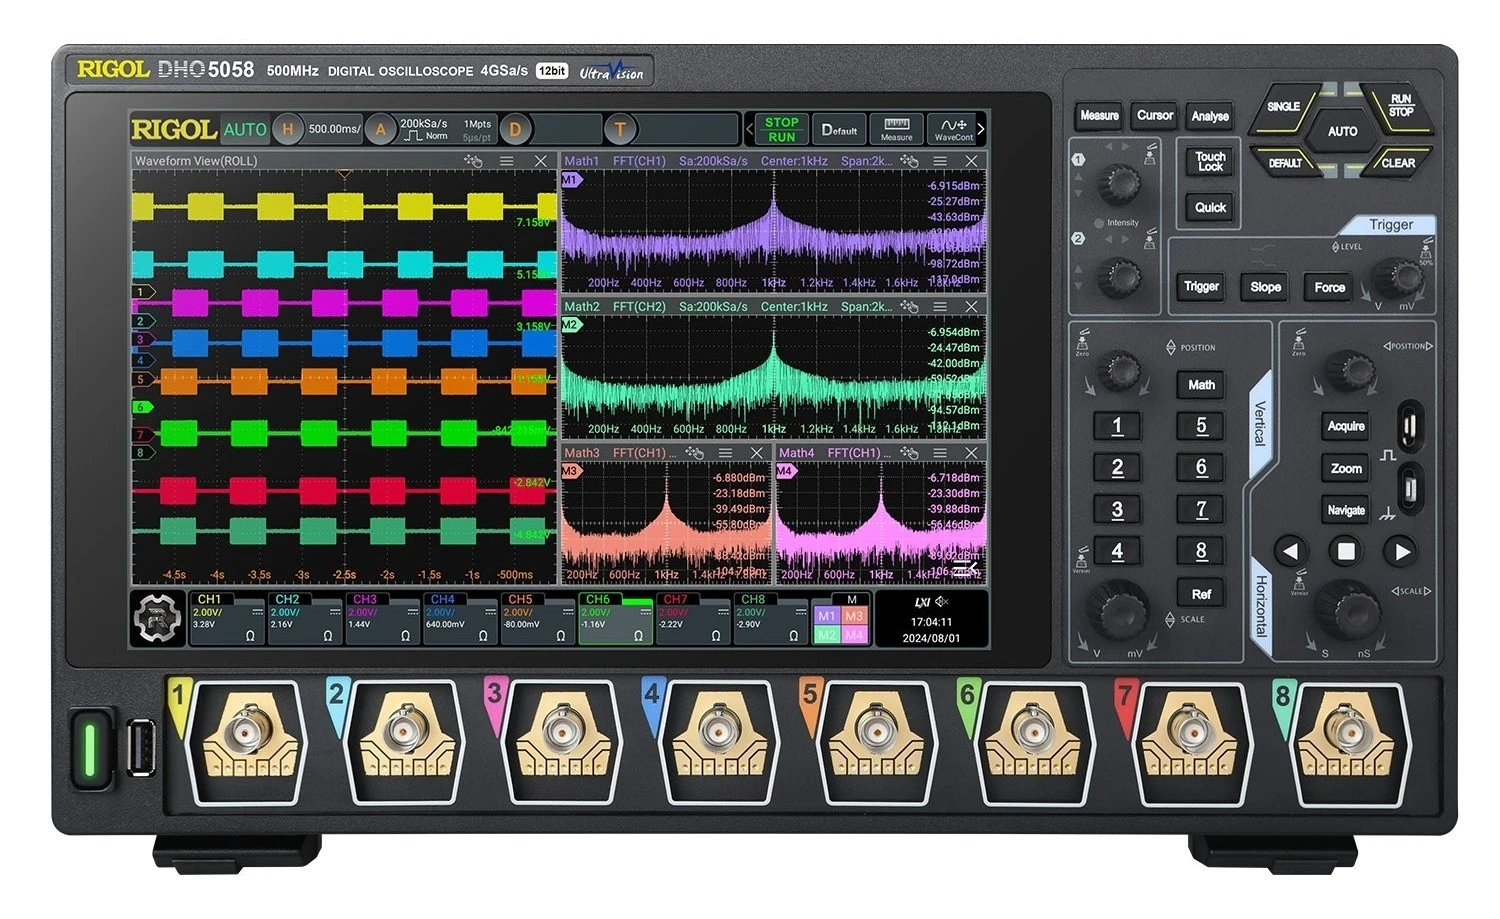This screenshot has height=919, width=1500.
Task: Tap the Measure ruler icon on screen
Action: pyautogui.click(x=896, y=129)
